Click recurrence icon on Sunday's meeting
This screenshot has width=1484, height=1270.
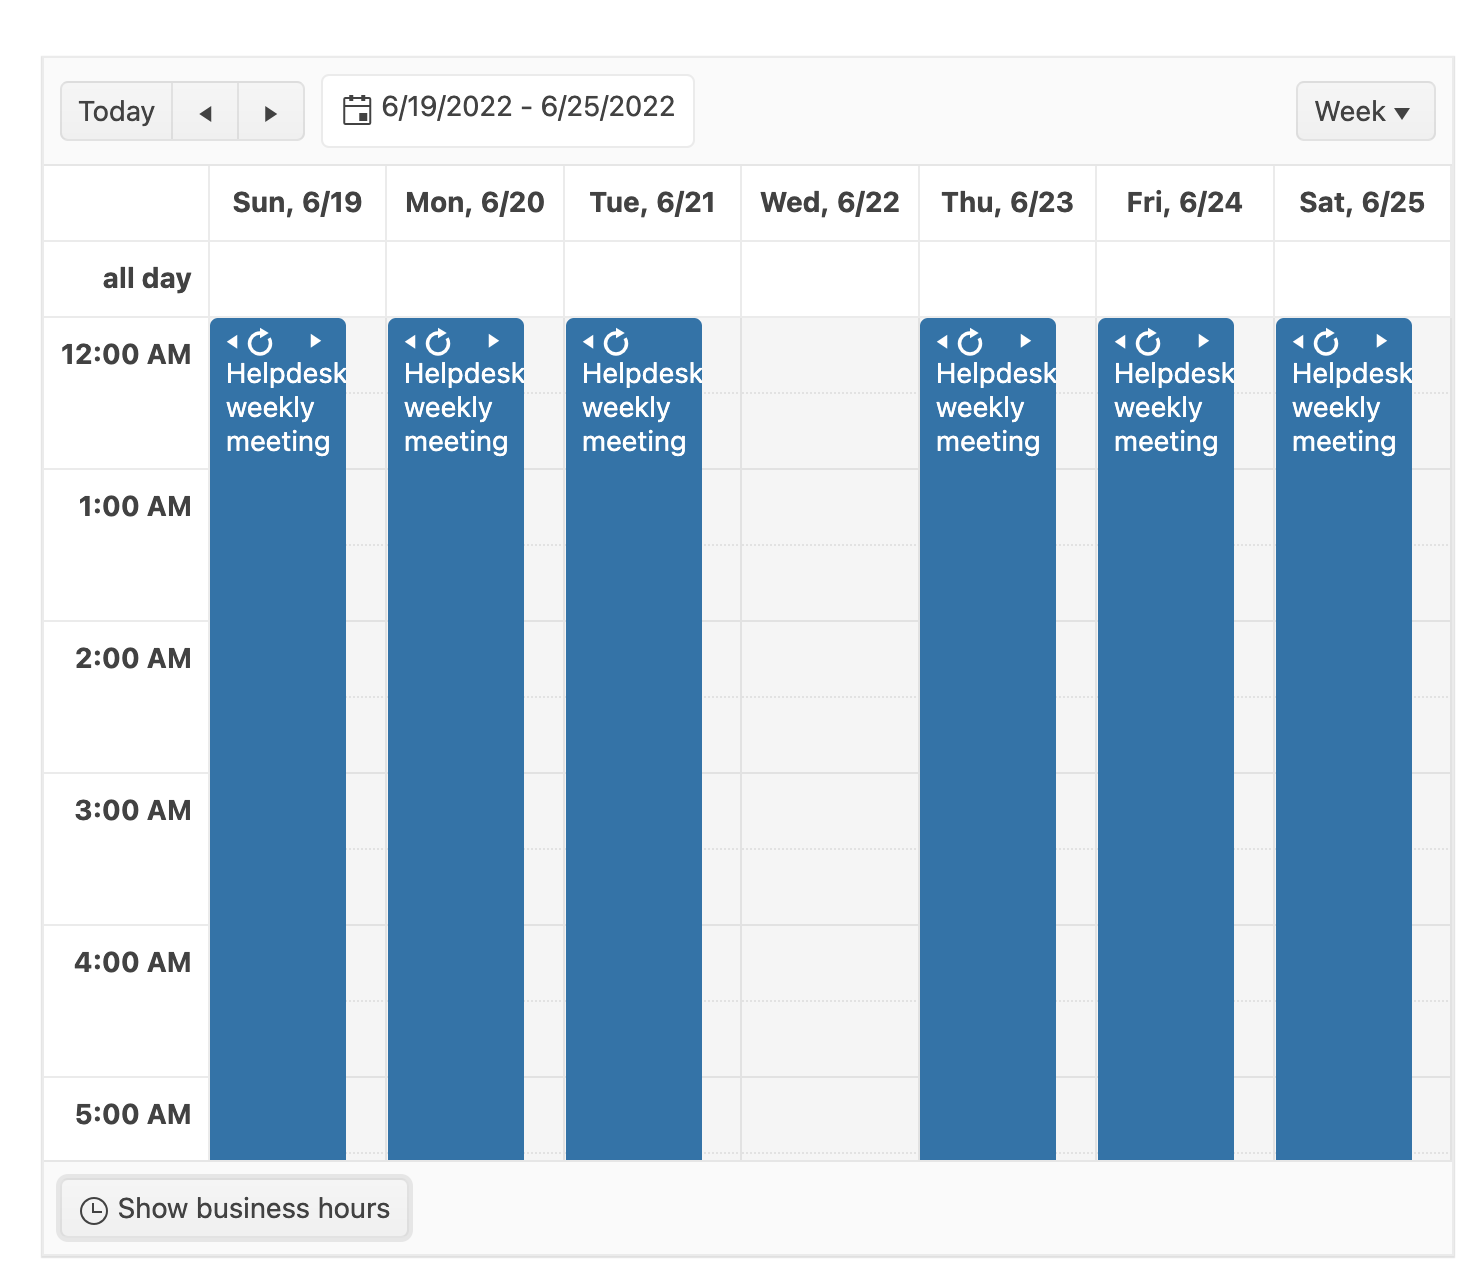tap(261, 343)
